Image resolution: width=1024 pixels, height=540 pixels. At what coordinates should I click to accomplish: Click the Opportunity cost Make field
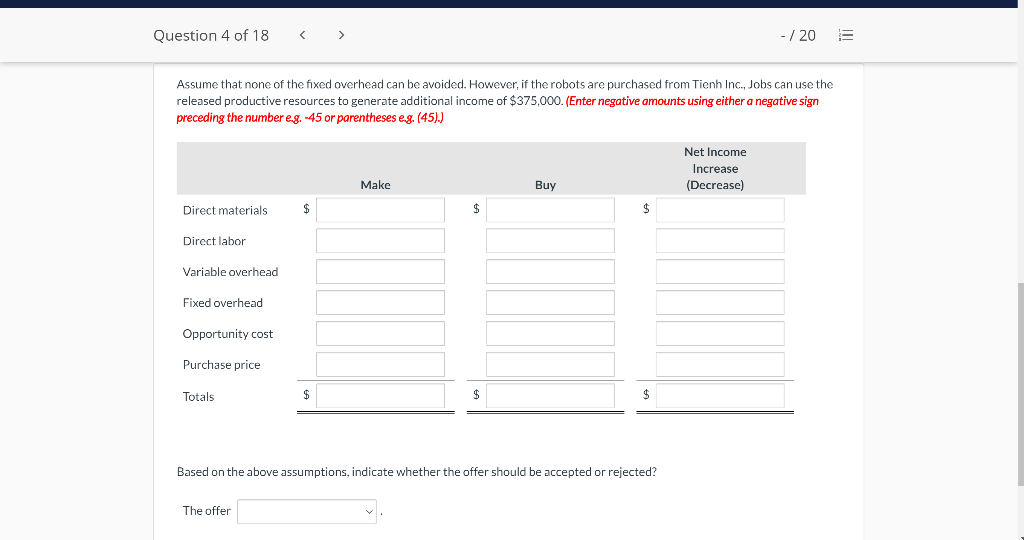click(x=380, y=334)
